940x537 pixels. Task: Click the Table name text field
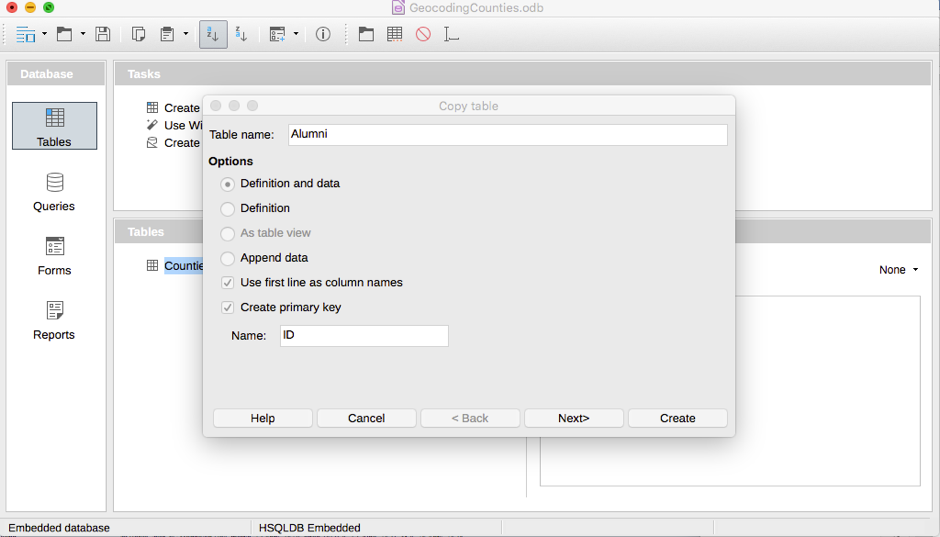coord(507,134)
